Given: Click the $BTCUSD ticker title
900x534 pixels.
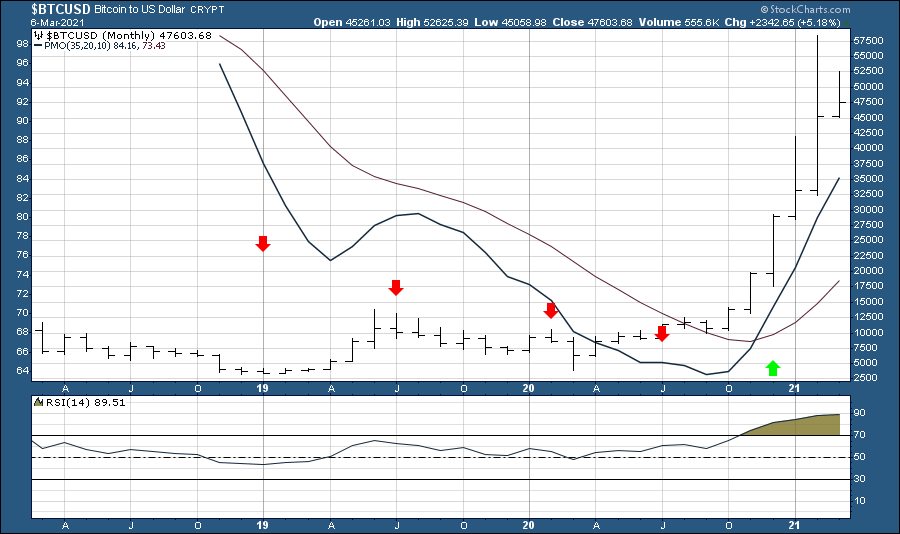Looking at the screenshot, I should (x=46, y=7).
